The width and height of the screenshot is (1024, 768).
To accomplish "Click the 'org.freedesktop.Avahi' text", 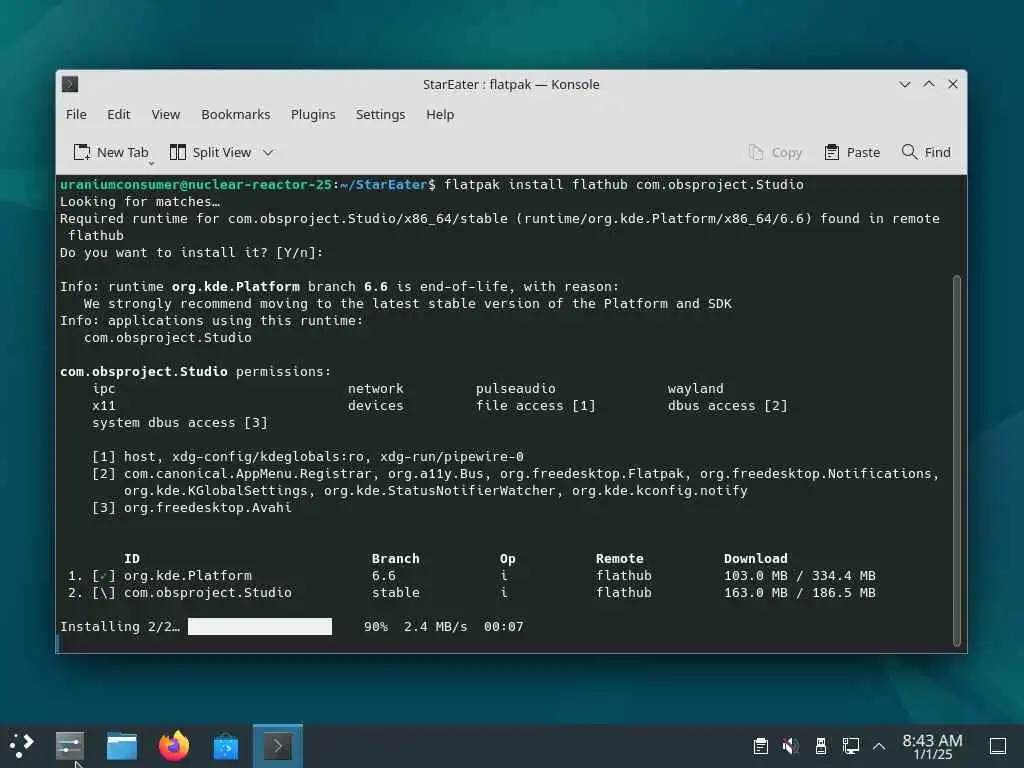I will (208, 507).
